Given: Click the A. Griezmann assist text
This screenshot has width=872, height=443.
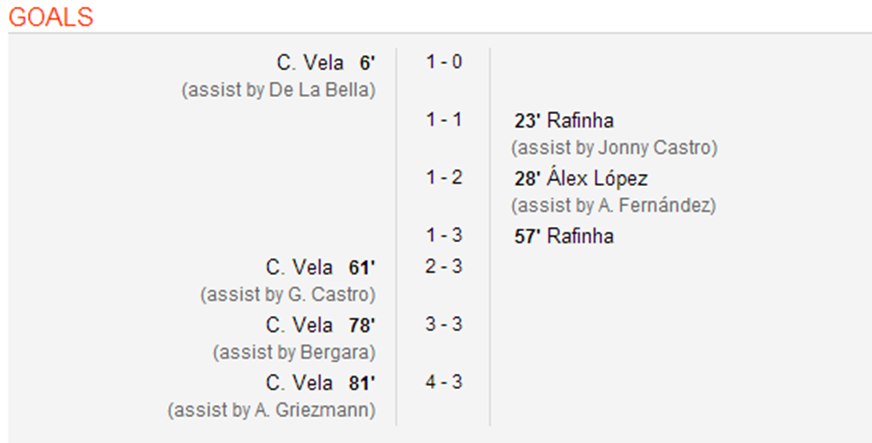Looking at the screenshot, I should coord(272,410).
